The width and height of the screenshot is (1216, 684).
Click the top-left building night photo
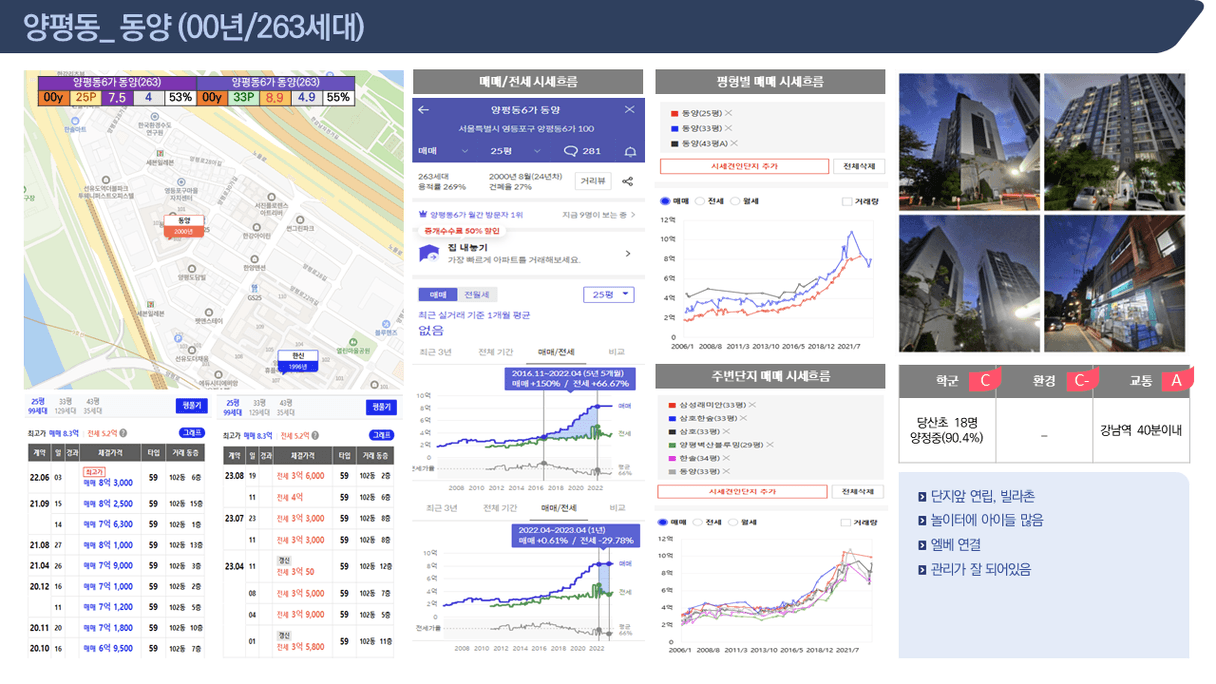coord(969,141)
